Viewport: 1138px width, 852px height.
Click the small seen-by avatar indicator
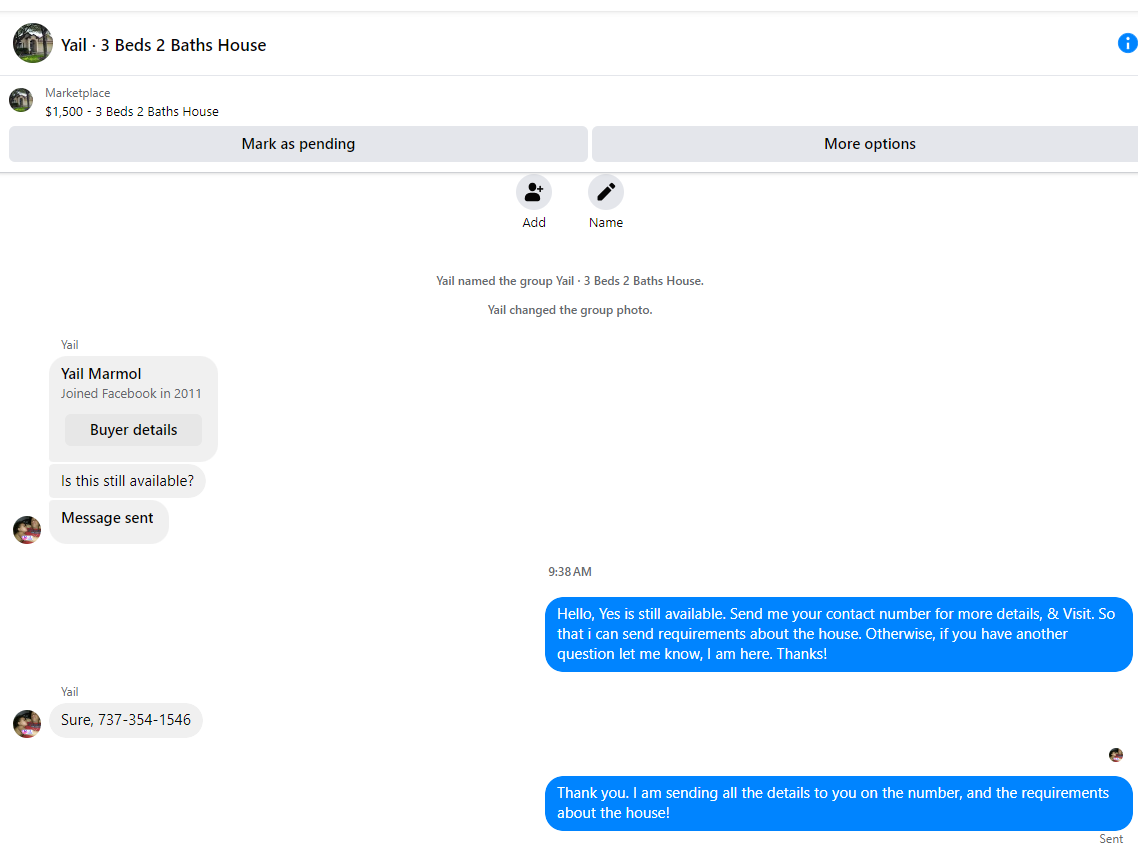tap(1116, 755)
